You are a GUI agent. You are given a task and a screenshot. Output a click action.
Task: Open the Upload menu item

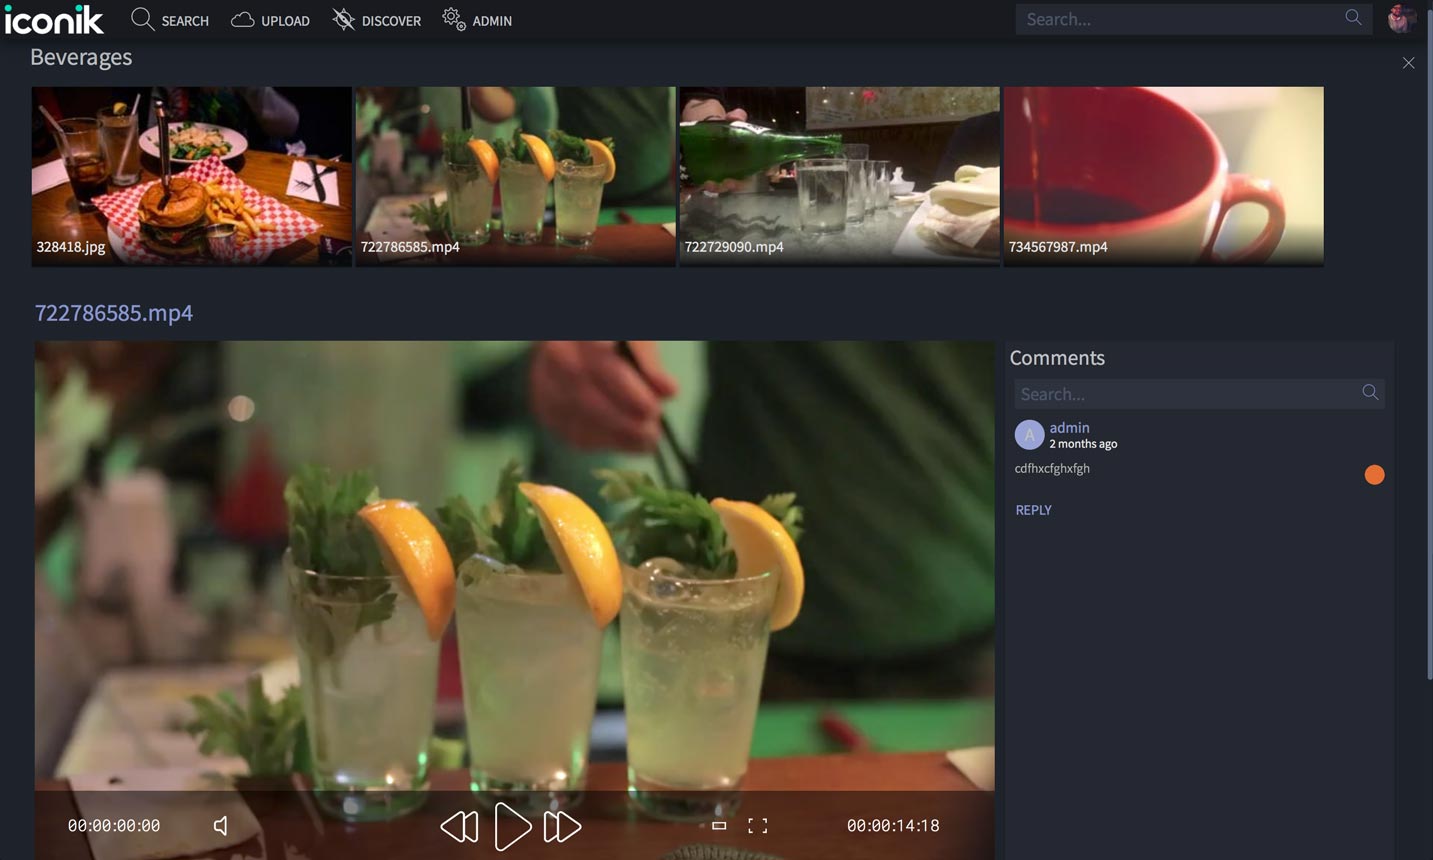click(270, 20)
